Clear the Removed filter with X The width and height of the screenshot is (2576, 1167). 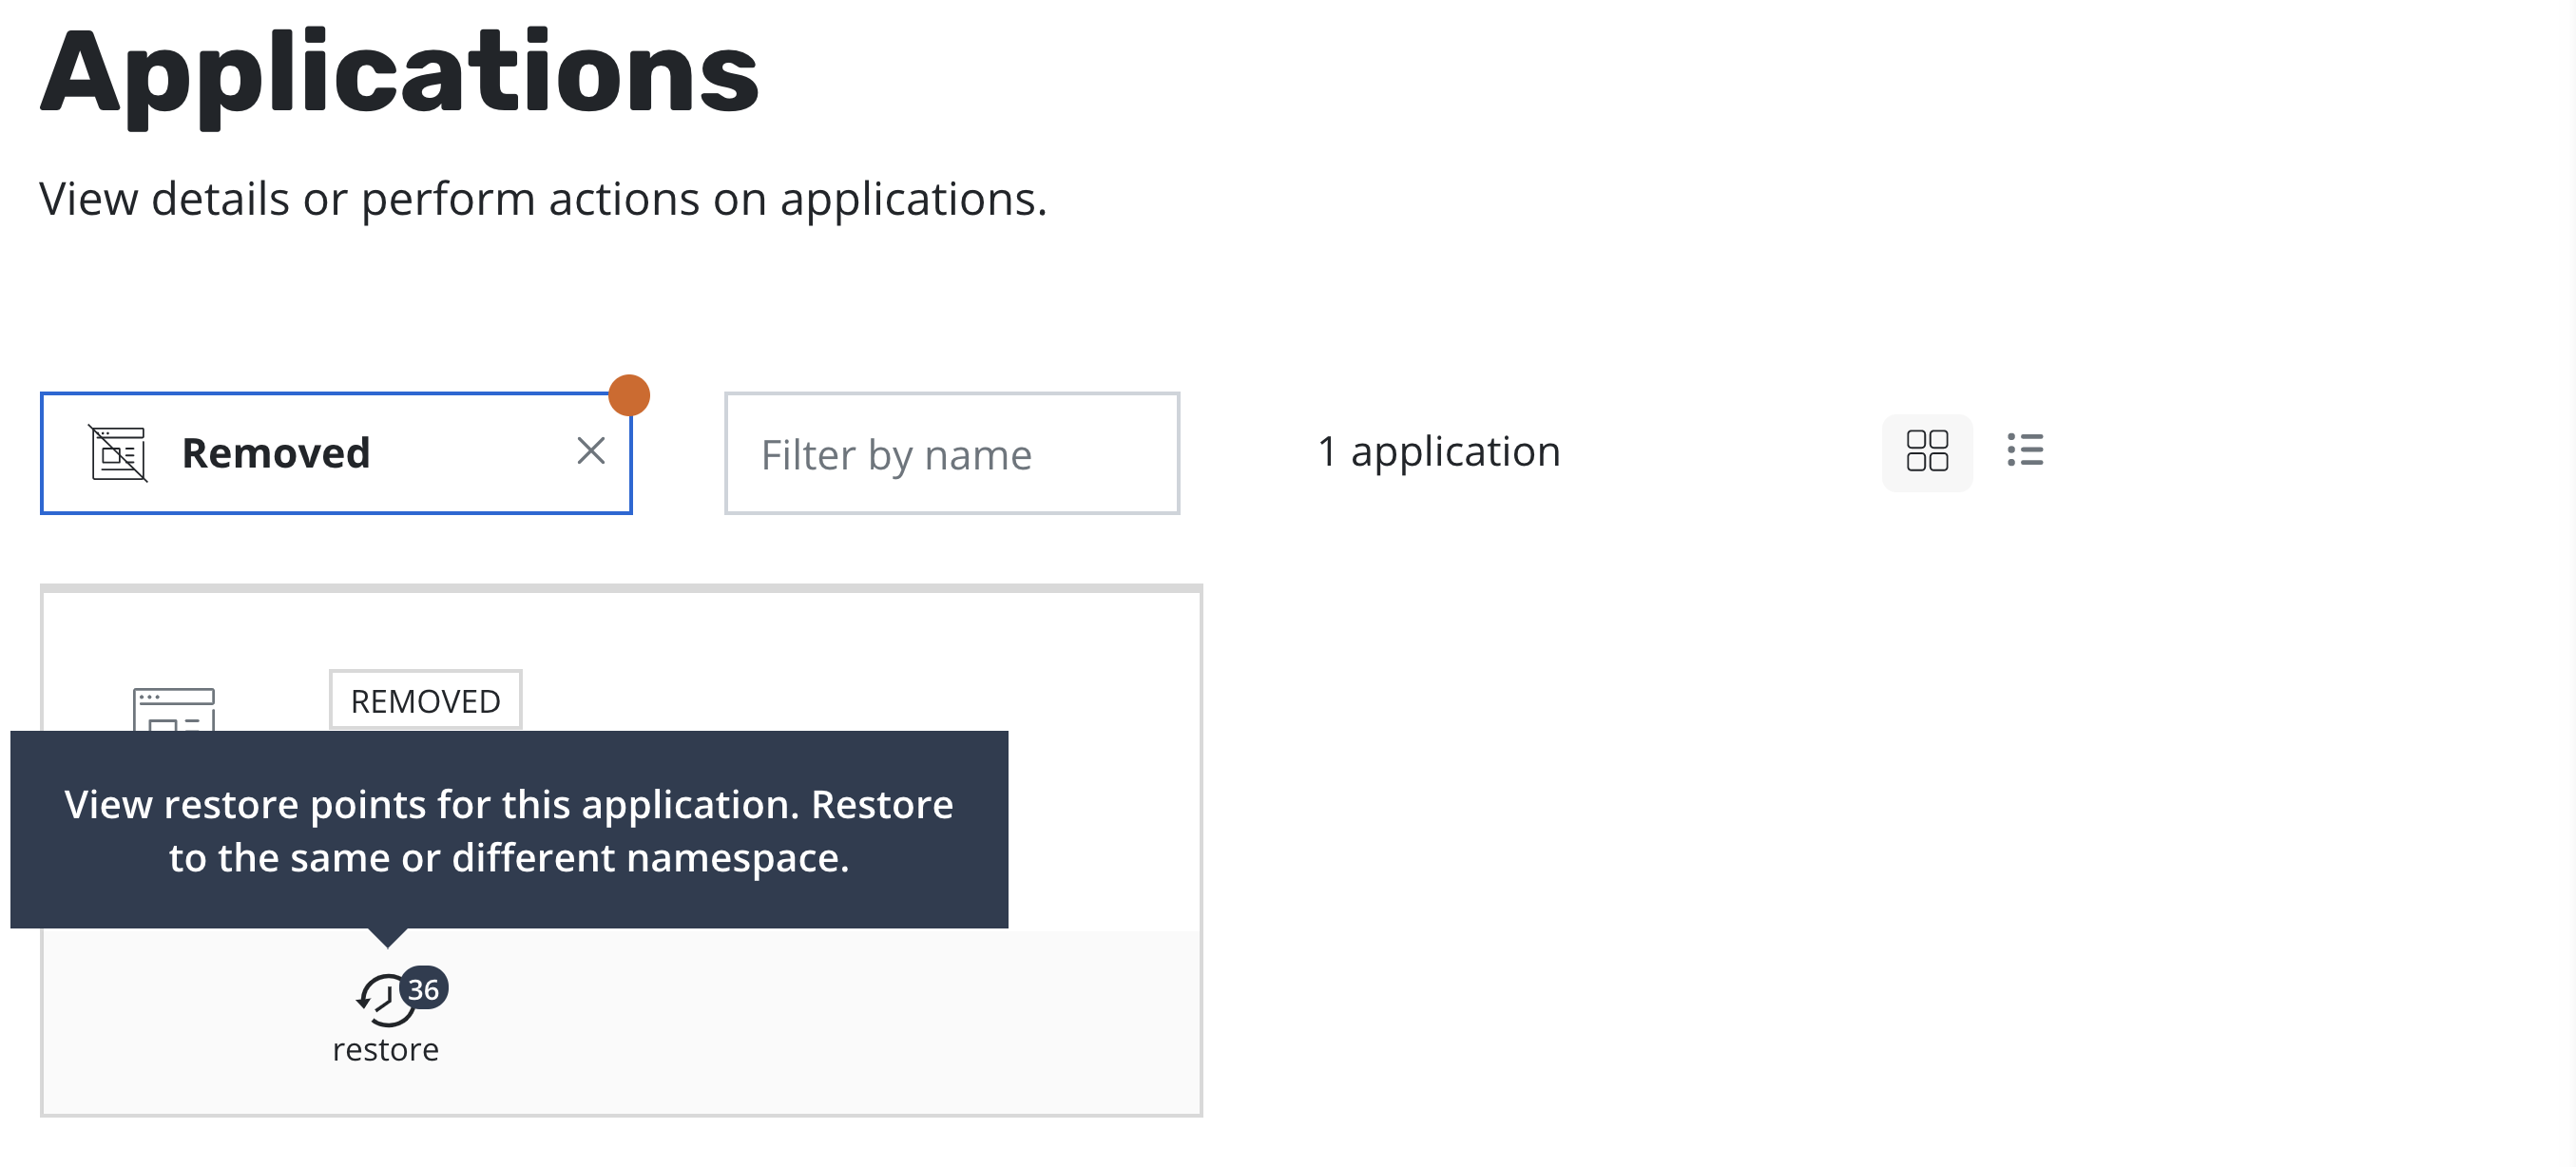pyautogui.click(x=591, y=451)
